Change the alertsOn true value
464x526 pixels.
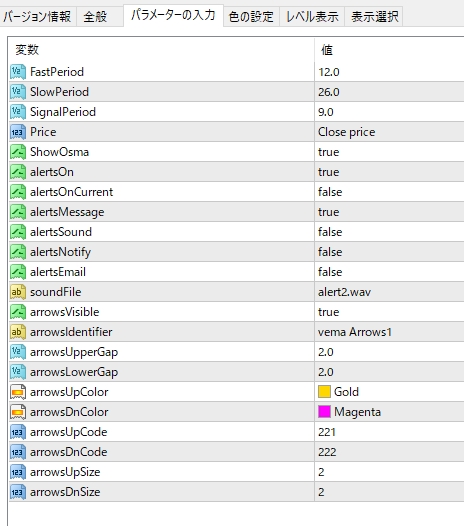329,172
